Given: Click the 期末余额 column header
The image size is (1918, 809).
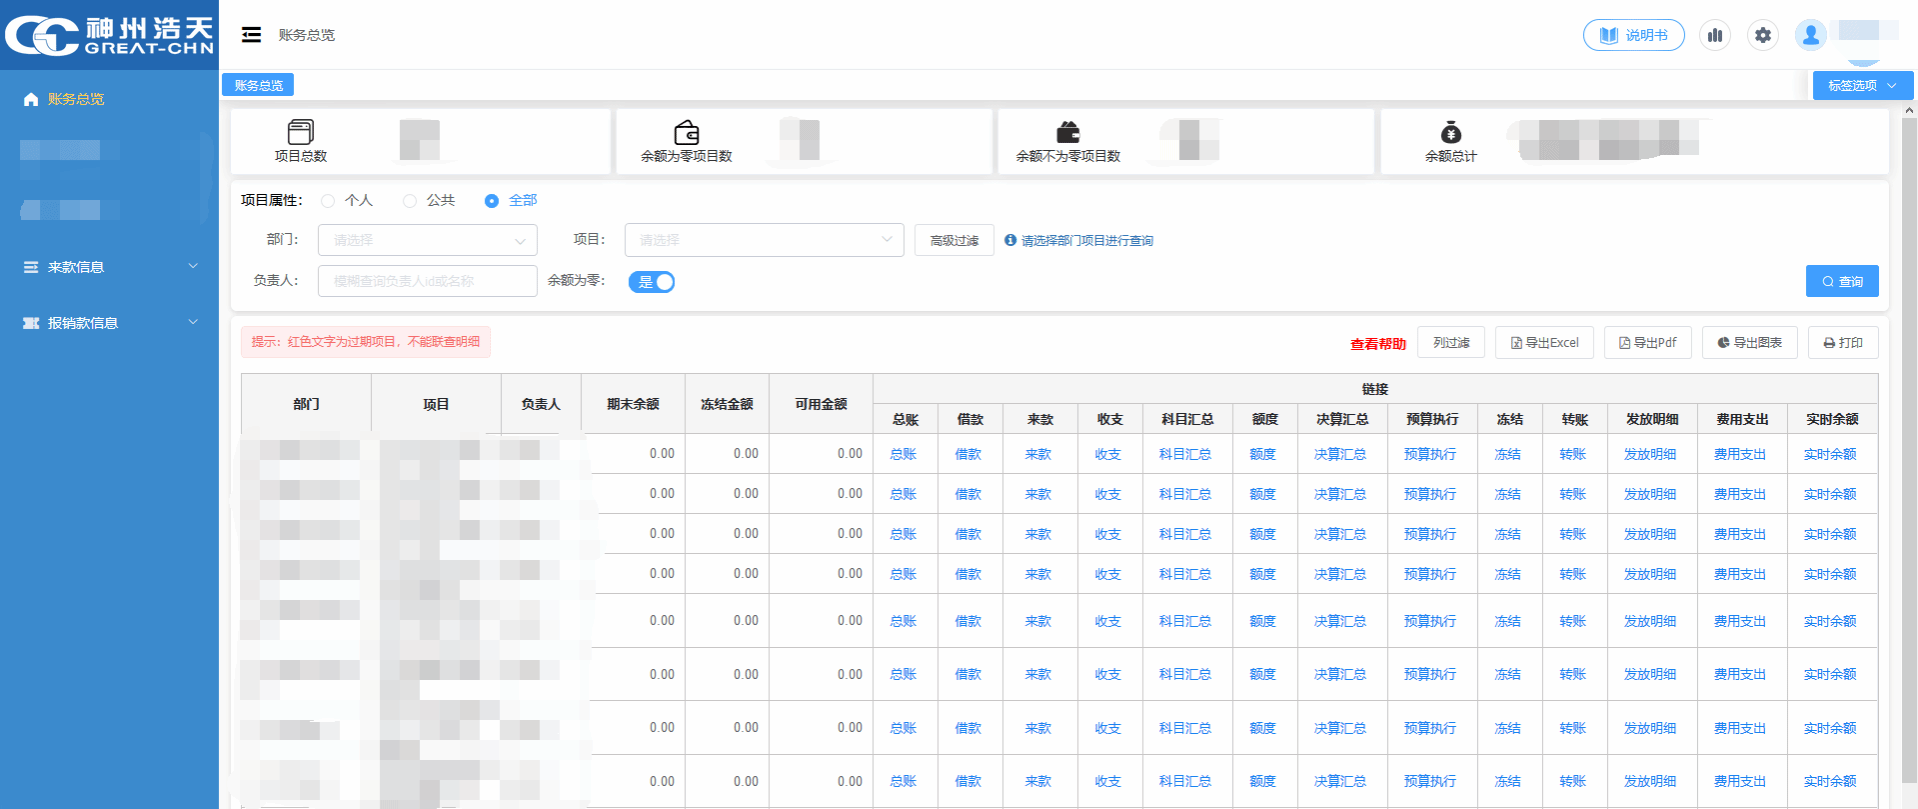Looking at the screenshot, I should point(633,404).
